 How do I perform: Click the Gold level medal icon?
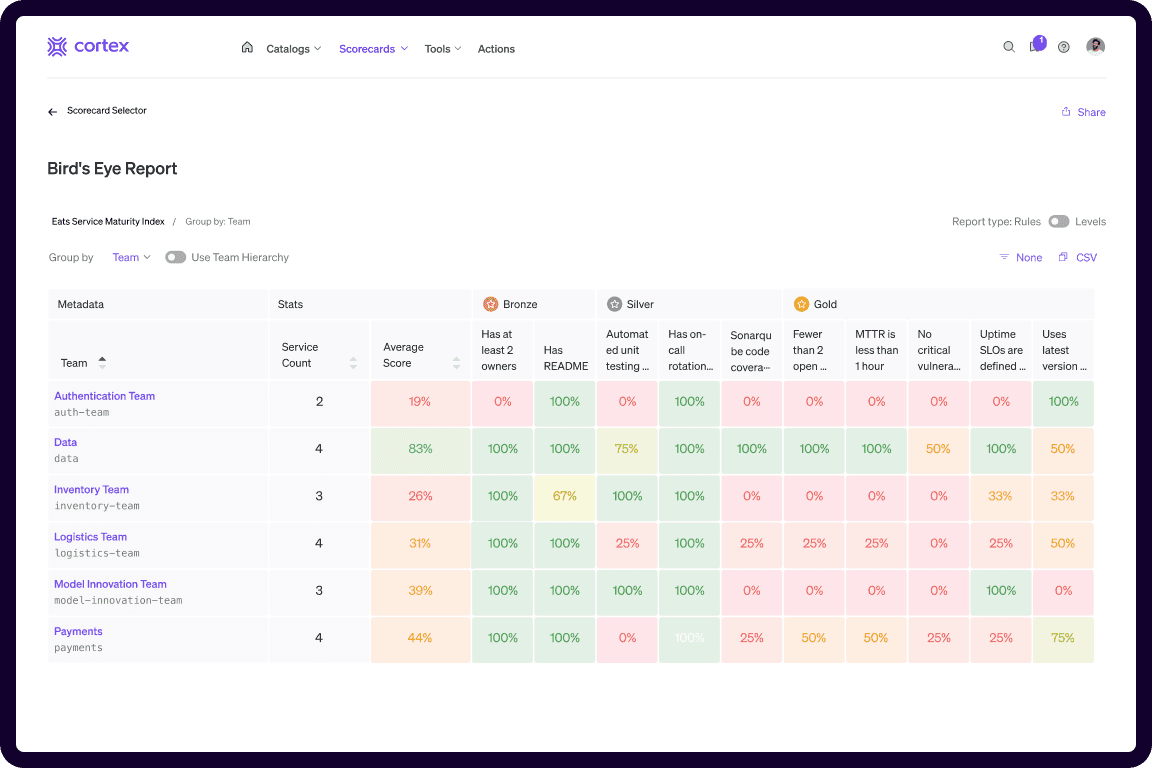point(801,304)
